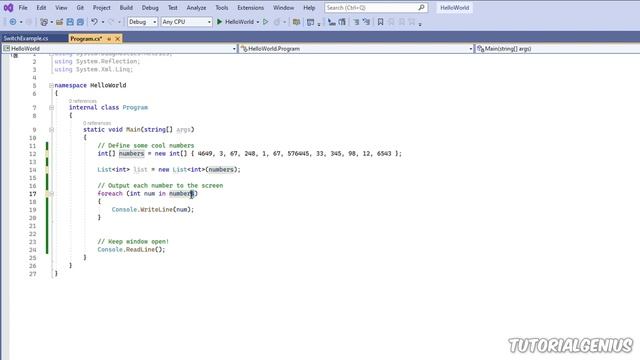Open the Tools menu

click(222, 7)
